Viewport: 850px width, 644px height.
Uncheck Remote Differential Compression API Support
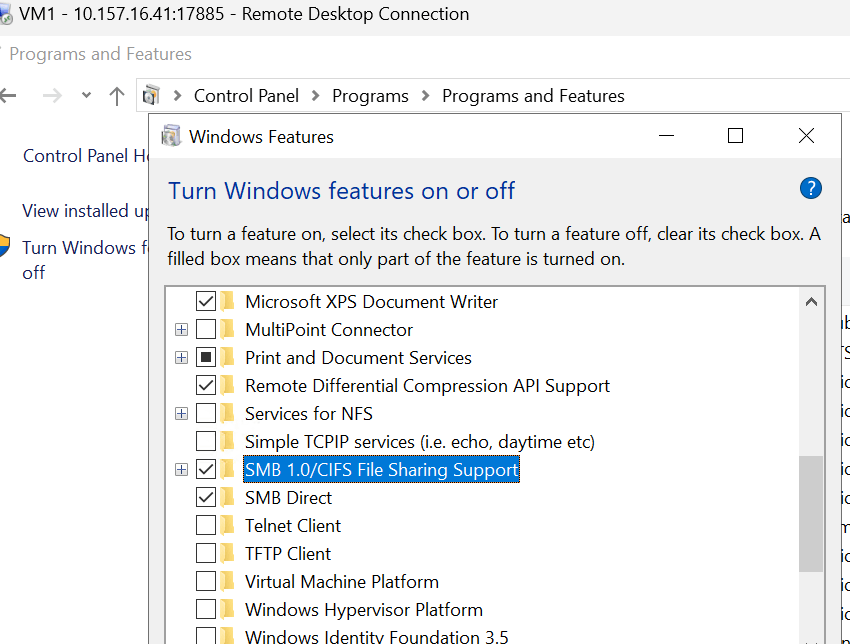coord(206,385)
